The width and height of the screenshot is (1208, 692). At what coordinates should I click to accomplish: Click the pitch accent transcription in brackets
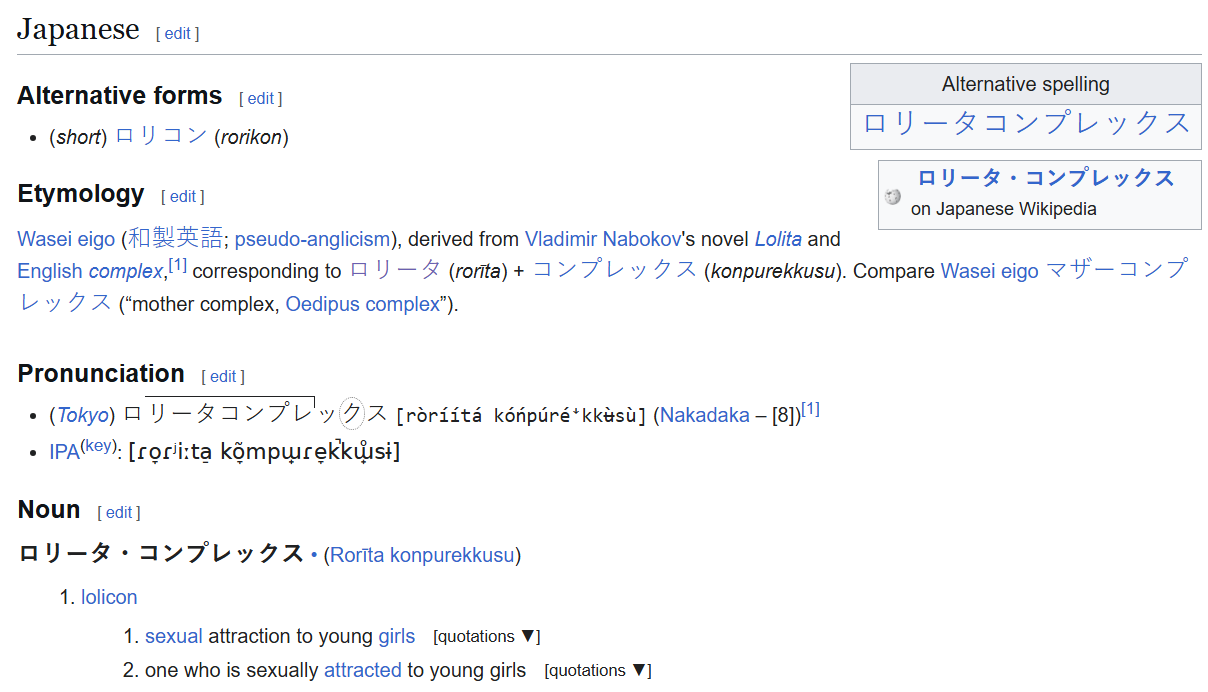pos(522,416)
